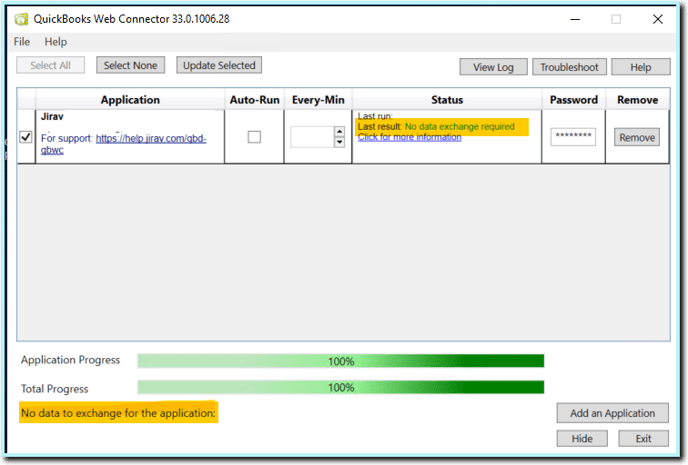Click the Auto-Run column header
Image resolution: width=688 pixels, height=465 pixels.
[x=254, y=100]
